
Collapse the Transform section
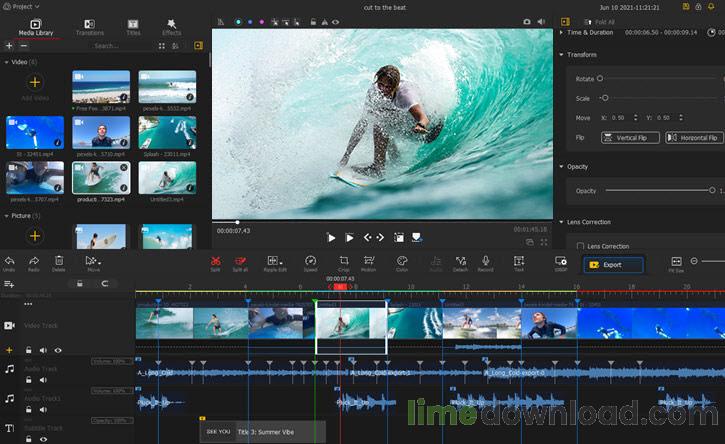(561, 55)
